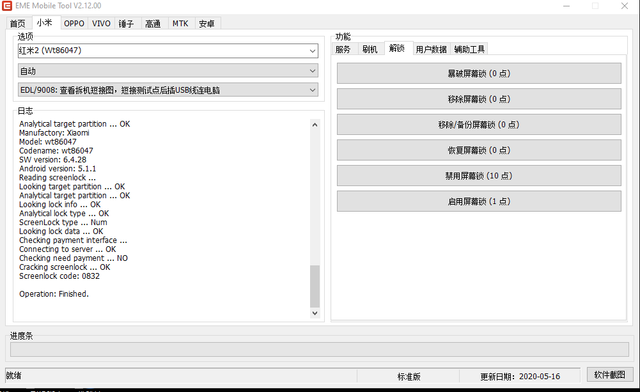Screen dimensions: 640x392
Task: Click the EME Mobile Tool app icon
Action: click(x=7, y=6)
